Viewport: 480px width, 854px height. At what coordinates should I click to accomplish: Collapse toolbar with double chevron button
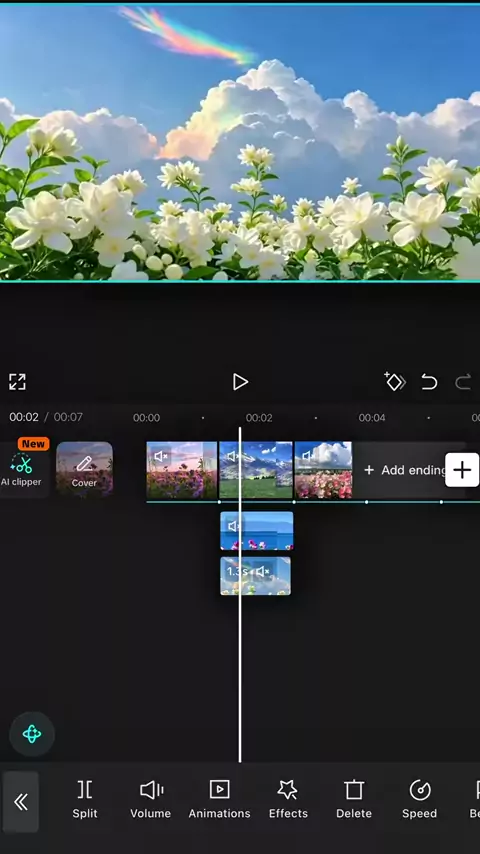pyautogui.click(x=21, y=802)
